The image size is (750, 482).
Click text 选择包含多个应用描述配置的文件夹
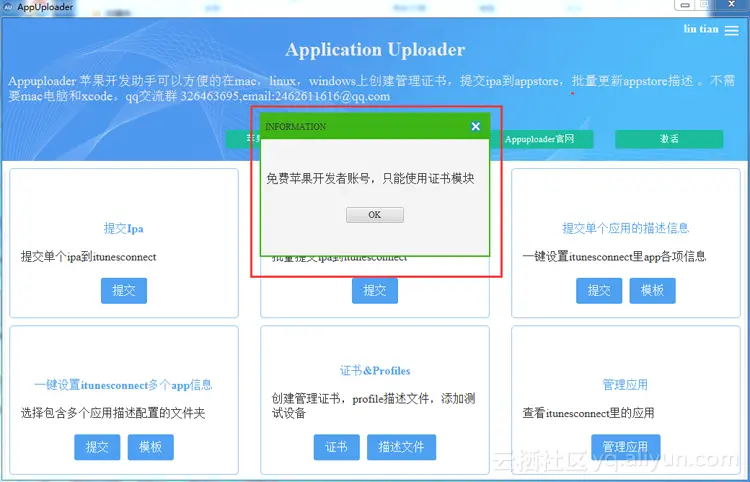(113, 413)
